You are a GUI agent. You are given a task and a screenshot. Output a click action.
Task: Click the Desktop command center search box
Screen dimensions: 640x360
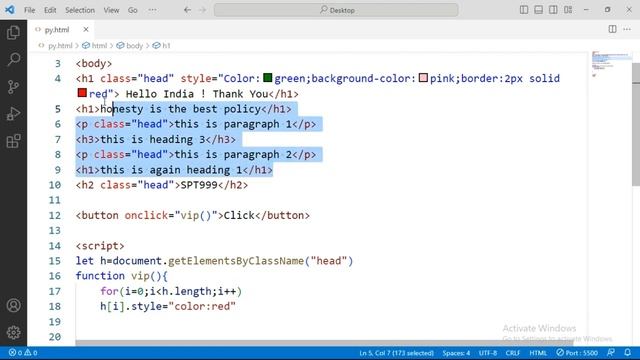click(x=336, y=10)
